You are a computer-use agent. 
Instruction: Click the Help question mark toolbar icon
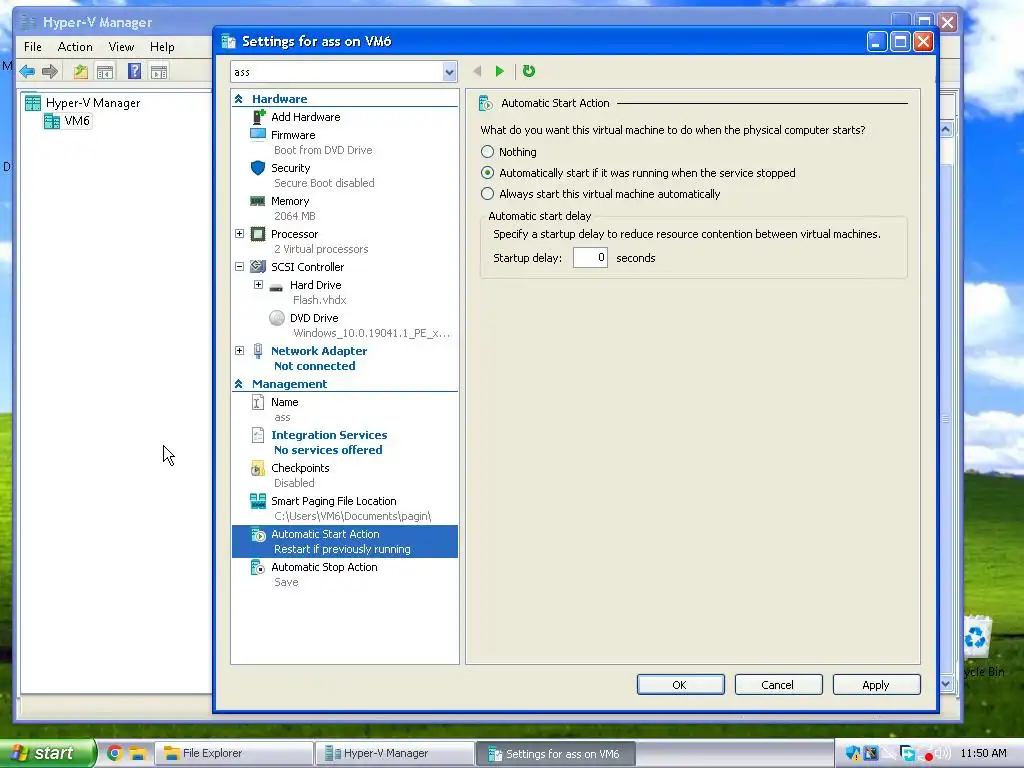(134, 71)
